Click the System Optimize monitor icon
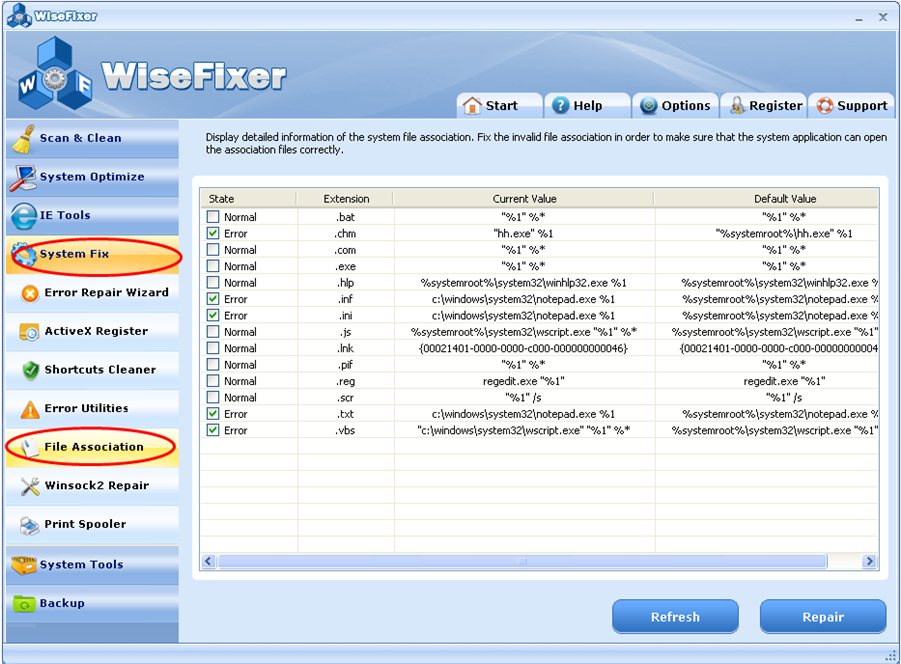 (x=23, y=177)
